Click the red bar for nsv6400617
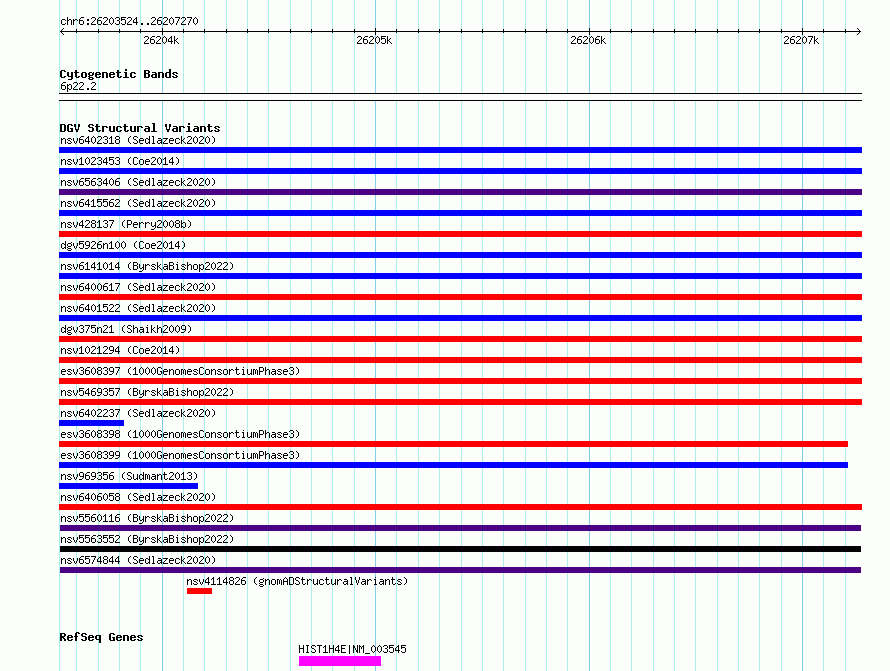 coord(460,297)
